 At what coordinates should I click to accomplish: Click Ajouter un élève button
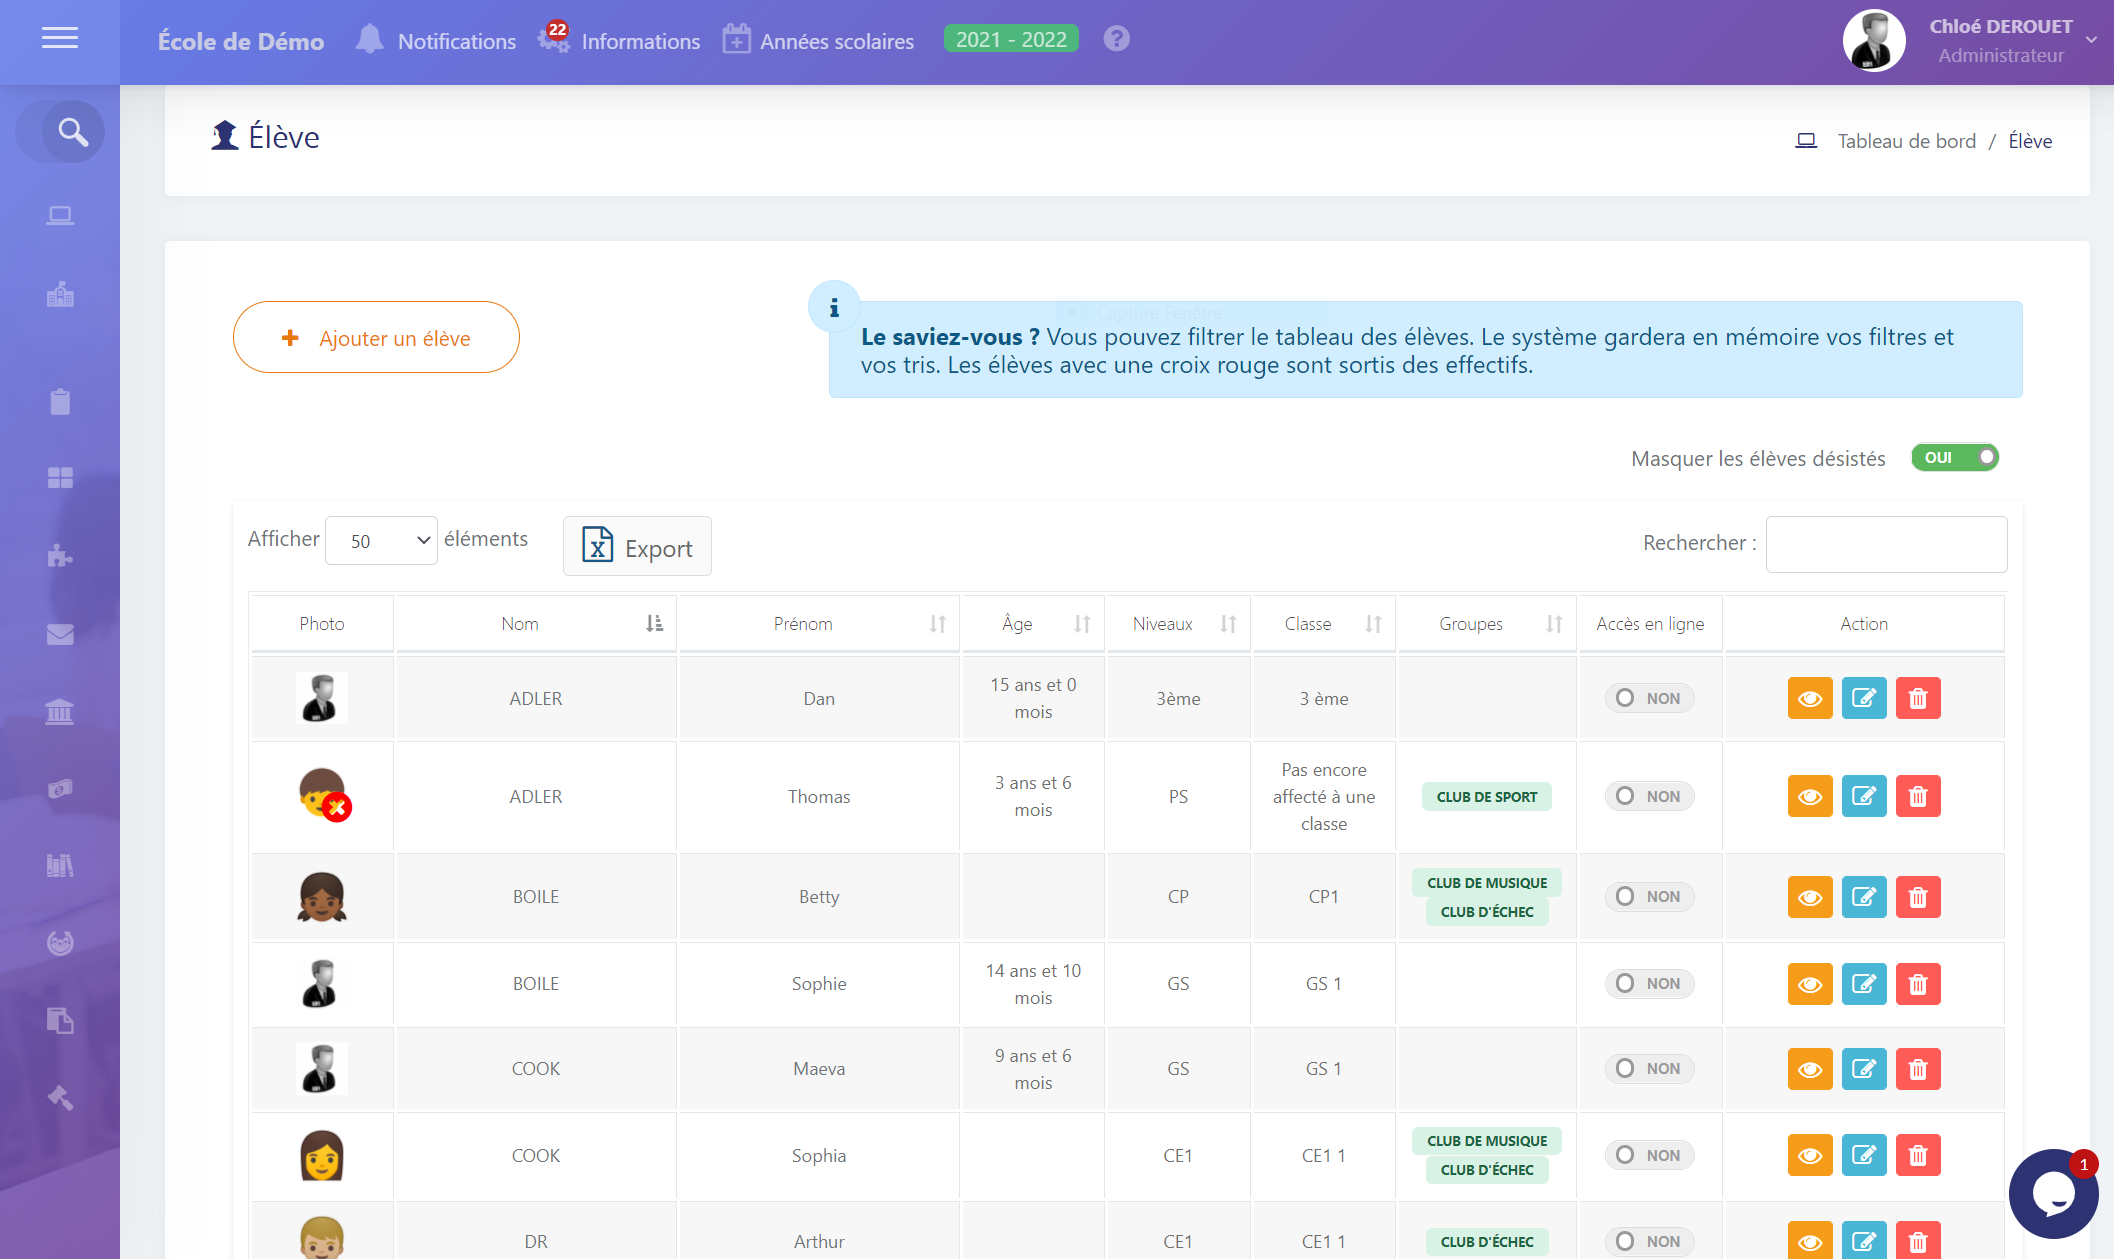(x=376, y=338)
